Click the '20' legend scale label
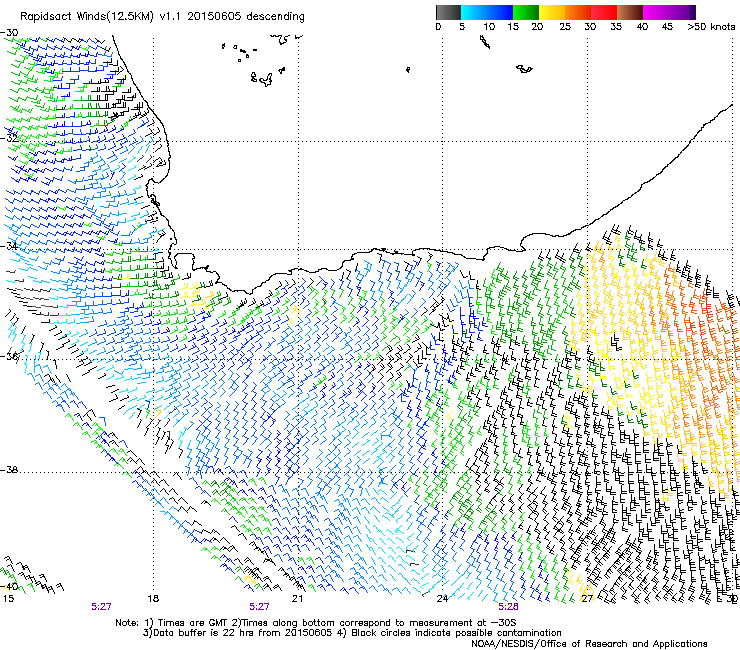Image resolution: width=740 pixels, height=650 pixels. point(537,27)
